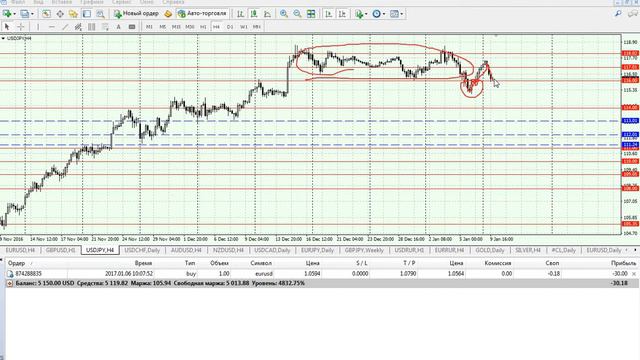The width and height of the screenshot is (640, 360).
Task: Open the chat bubbles icon
Action: point(633,14)
